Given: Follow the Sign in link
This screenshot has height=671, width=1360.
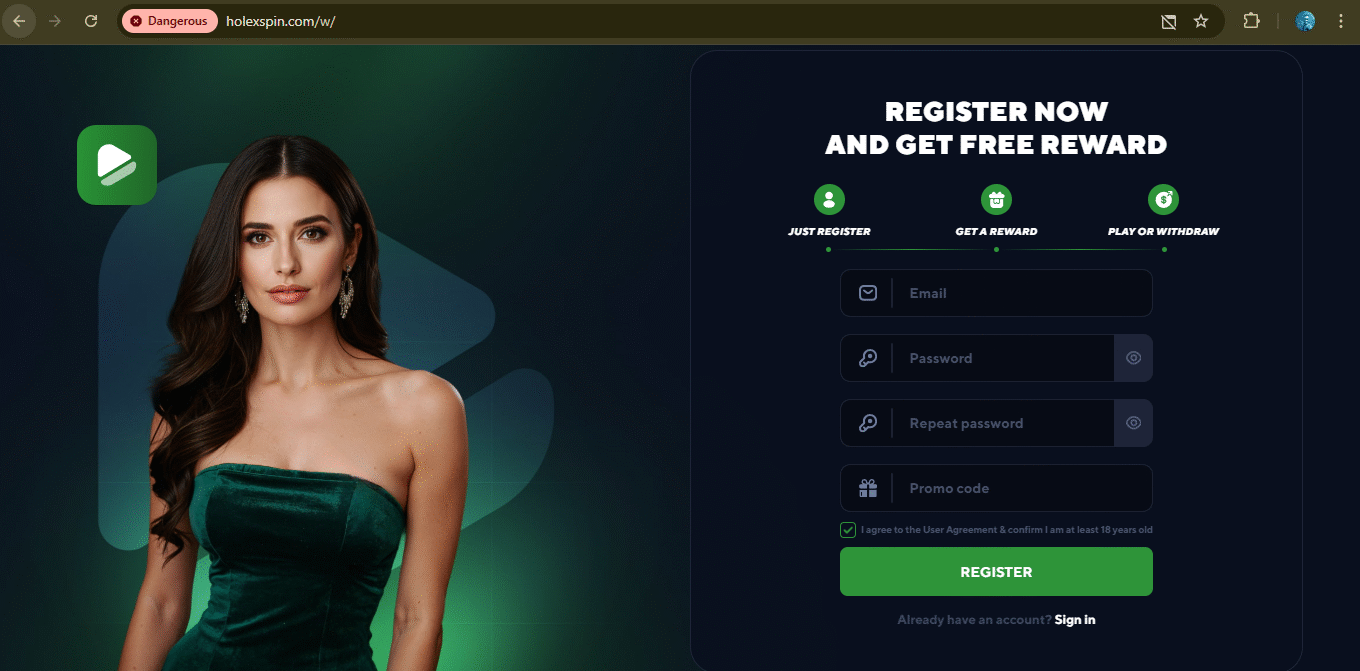Looking at the screenshot, I should point(1075,620).
